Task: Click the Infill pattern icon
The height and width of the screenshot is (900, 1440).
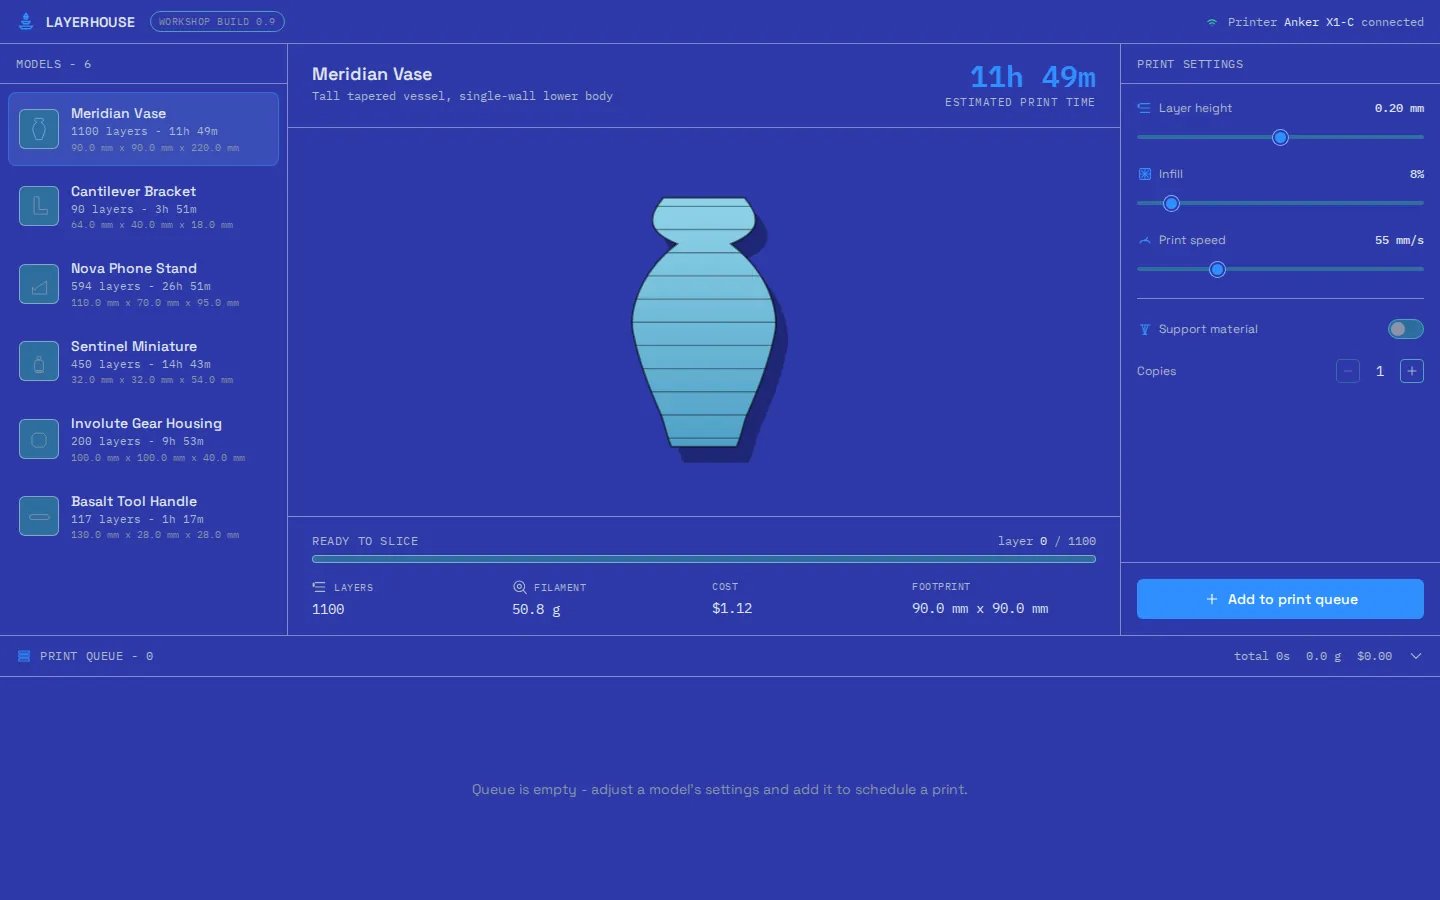Action: coord(1144,174)
